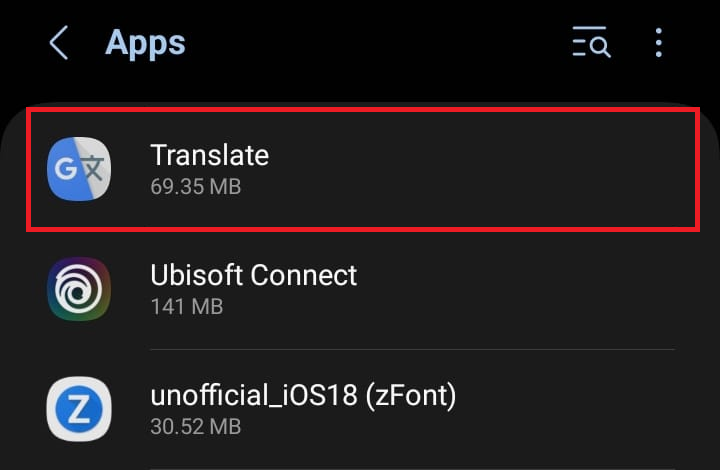Image resolution: width=720 pixels, height=470 pixels.
Task: Tap the blue zFont app icon
Action: click(79, 409)
